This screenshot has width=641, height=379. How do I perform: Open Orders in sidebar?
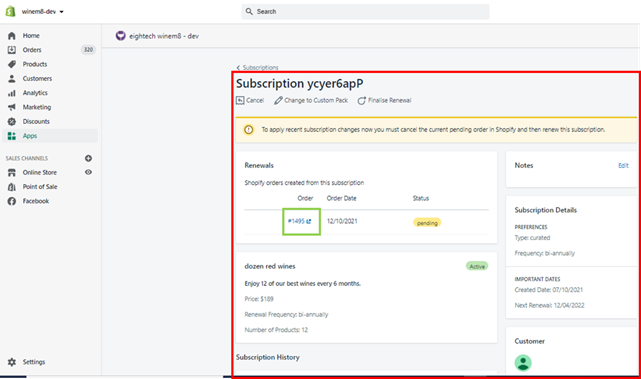tap(32, 50)
